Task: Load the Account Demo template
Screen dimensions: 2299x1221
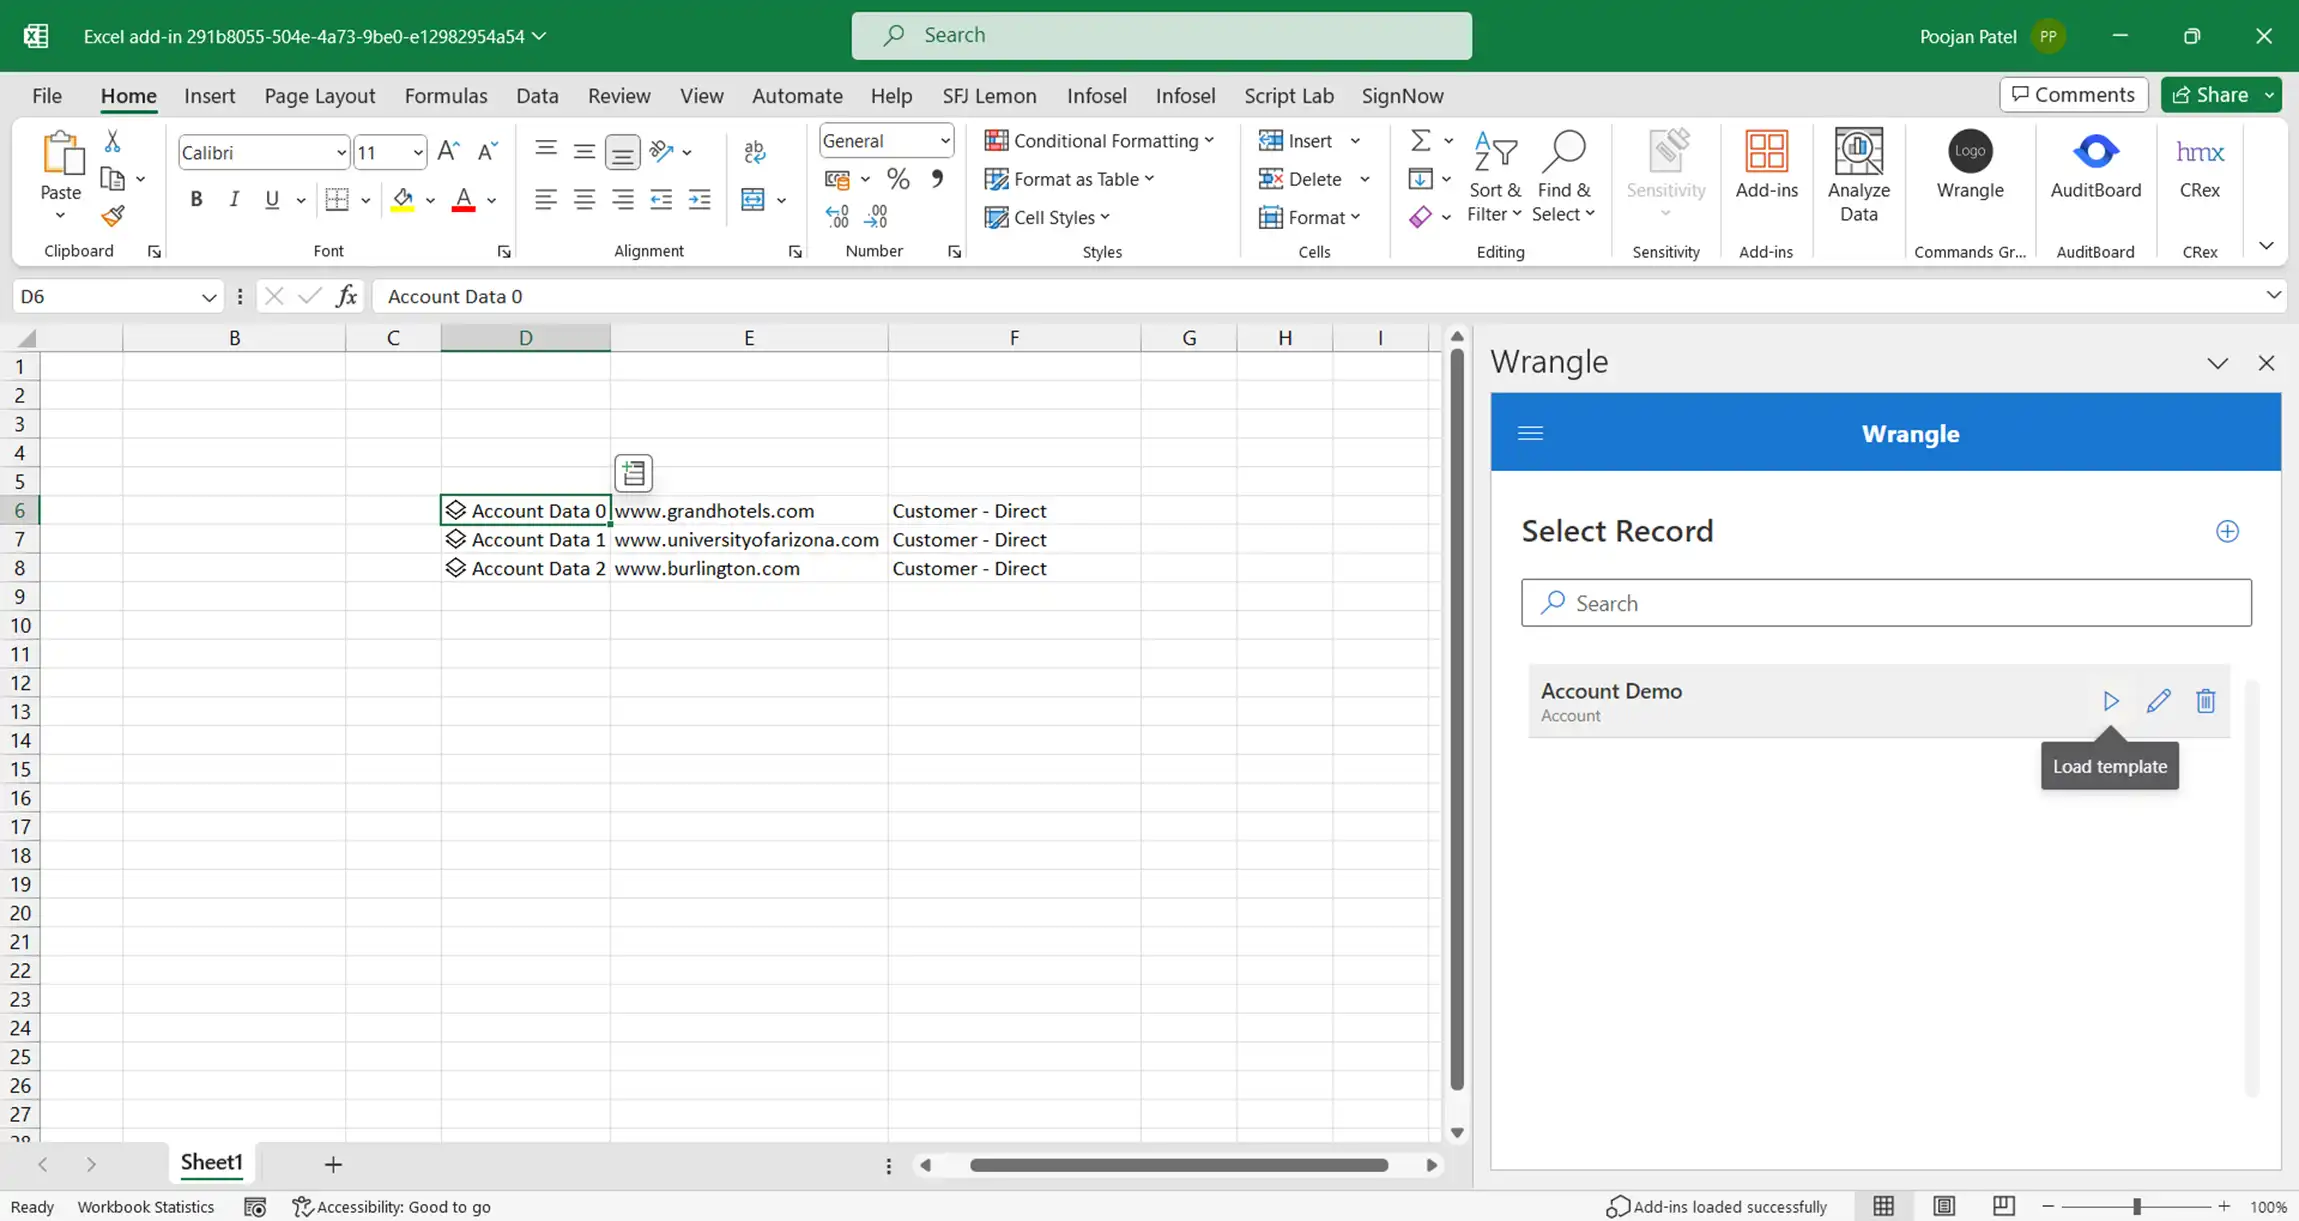Action: click(2111, 701)
